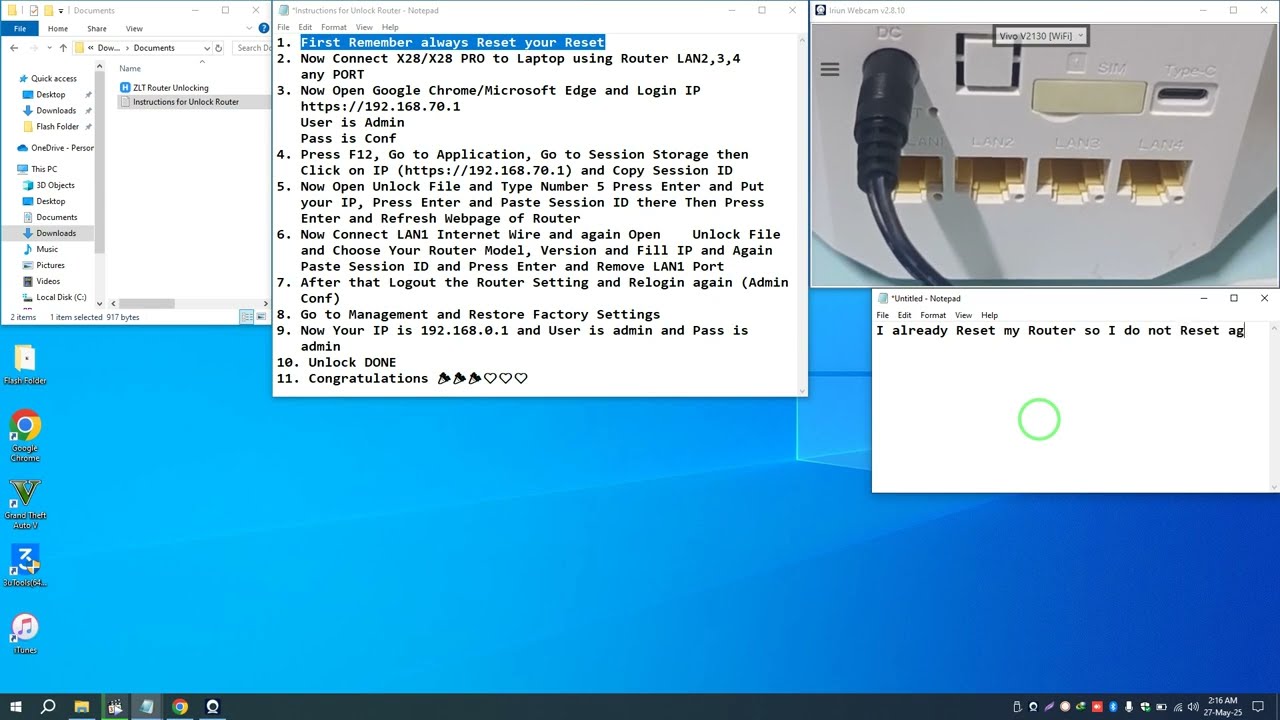This screenshot has width=1280, height=720.
Task: Open Format menu in Instructions Notepad
Action: 334,27
